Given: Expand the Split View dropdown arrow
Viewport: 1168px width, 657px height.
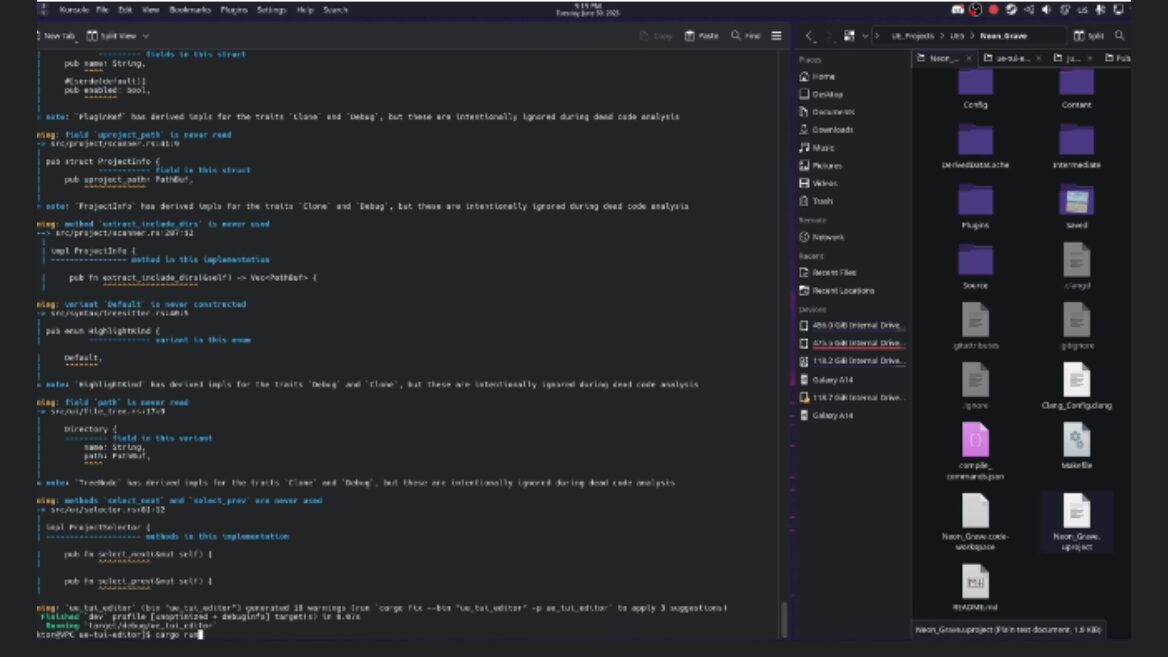Looking at the screenshot, I should click(146, 36).
